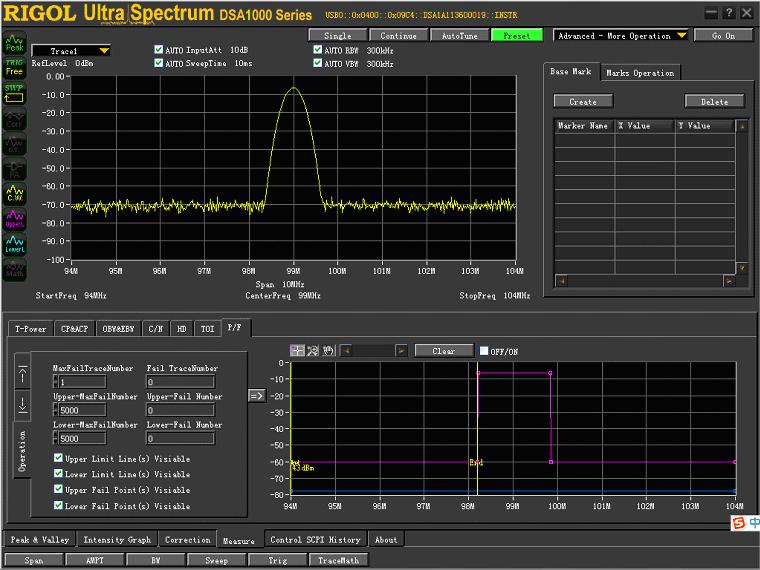Click the Create marker button
This screenshot has width=760, height=570.
[x=583, y=101]
